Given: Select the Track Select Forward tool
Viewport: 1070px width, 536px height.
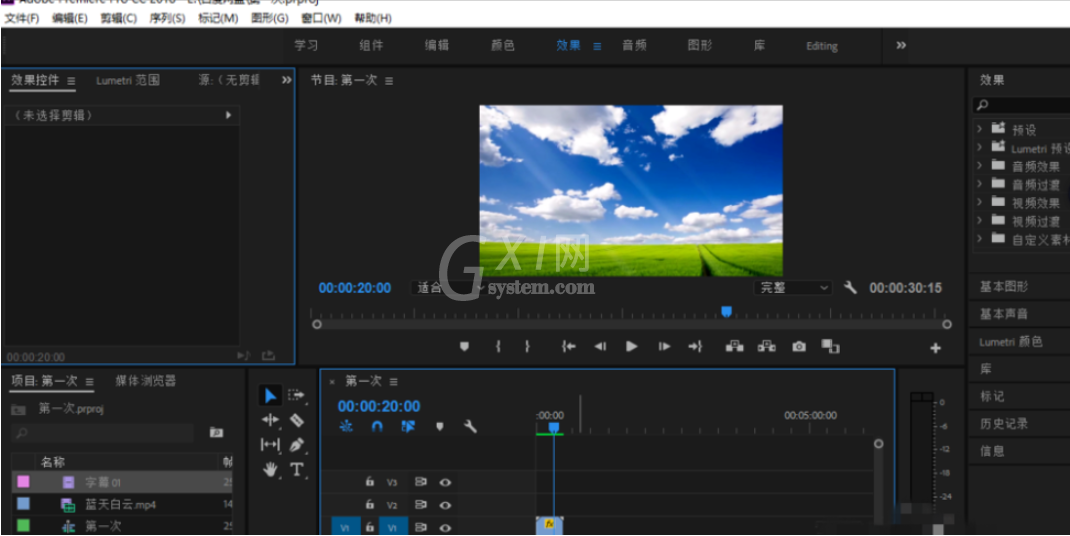Looking at the screenshot, I should pyautogui.click(x=295, y=395).
